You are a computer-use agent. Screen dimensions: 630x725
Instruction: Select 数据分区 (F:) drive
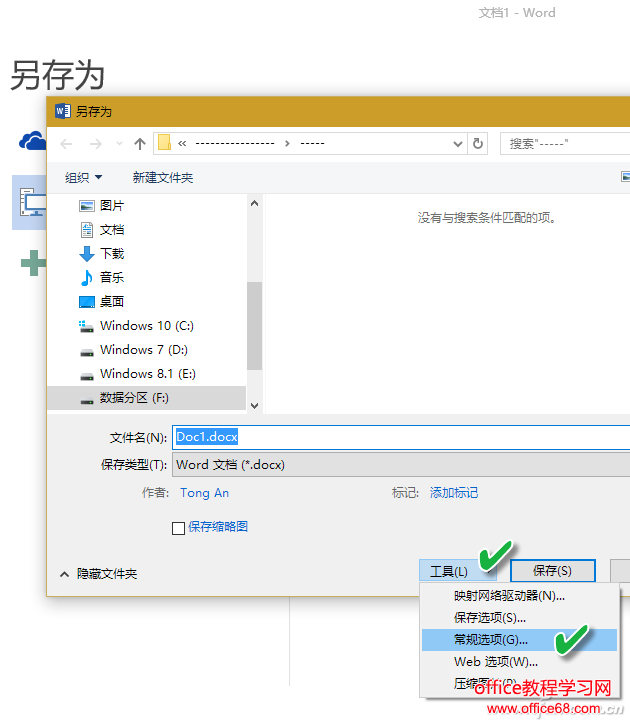[147, 398]
